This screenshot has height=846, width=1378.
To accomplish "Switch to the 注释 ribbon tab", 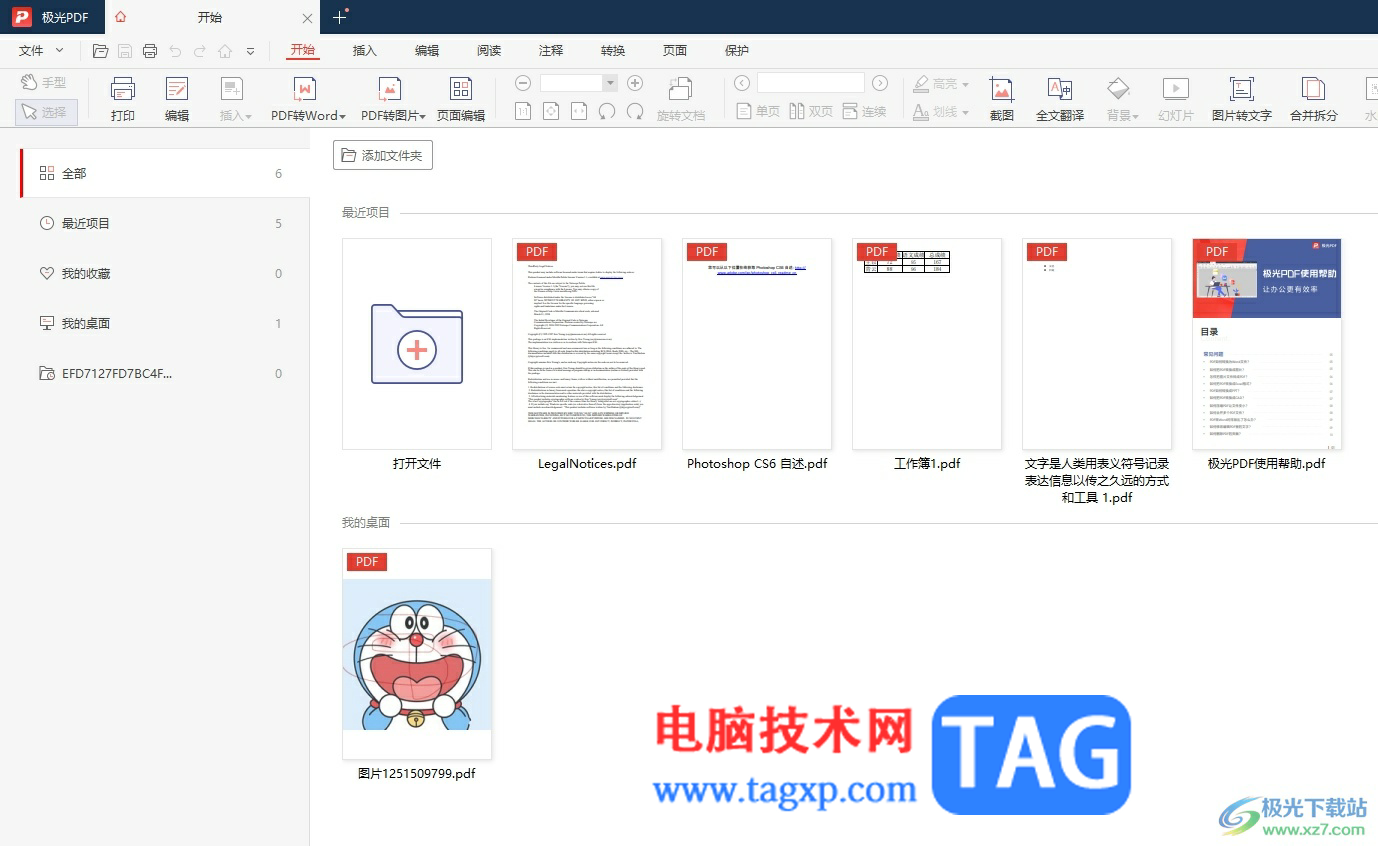I will (x=551, y=51).
